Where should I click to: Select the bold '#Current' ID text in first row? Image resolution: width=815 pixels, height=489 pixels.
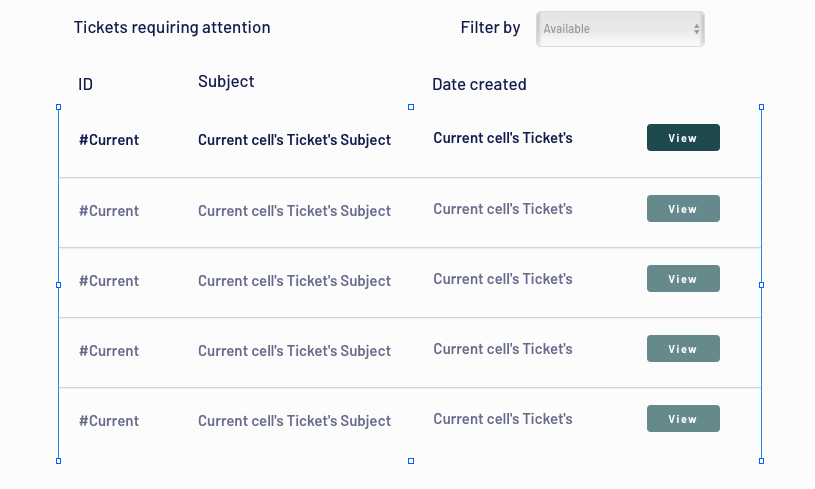[109, 140]
